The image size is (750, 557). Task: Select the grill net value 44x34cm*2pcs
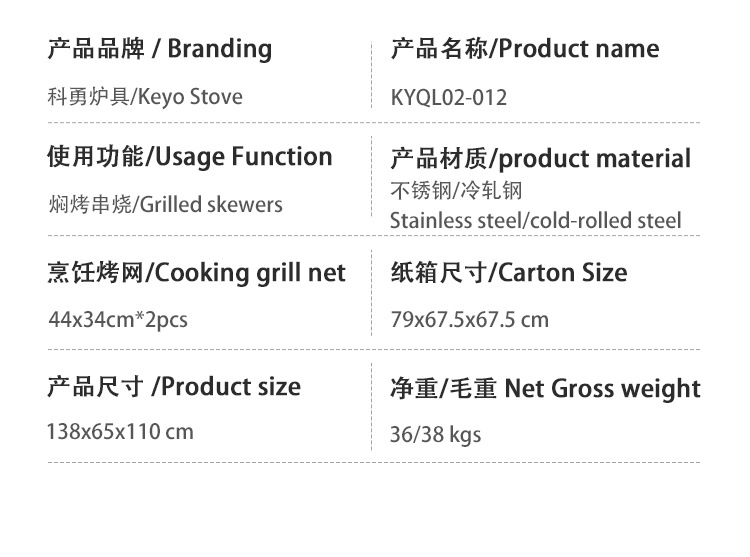click(x=118, y=321)
